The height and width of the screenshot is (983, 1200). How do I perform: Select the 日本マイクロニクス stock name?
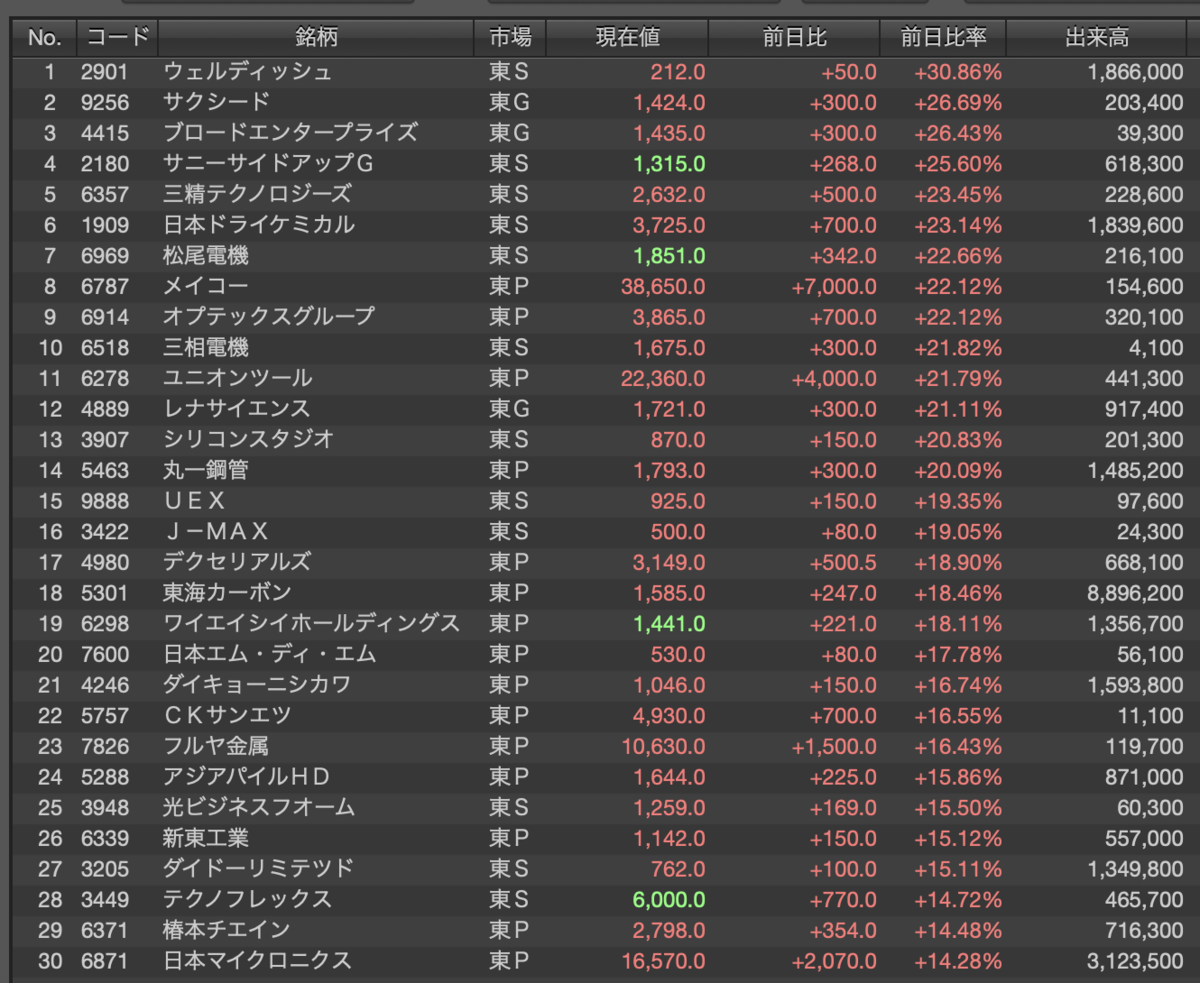pyautogui.click(x=258, y=960)
